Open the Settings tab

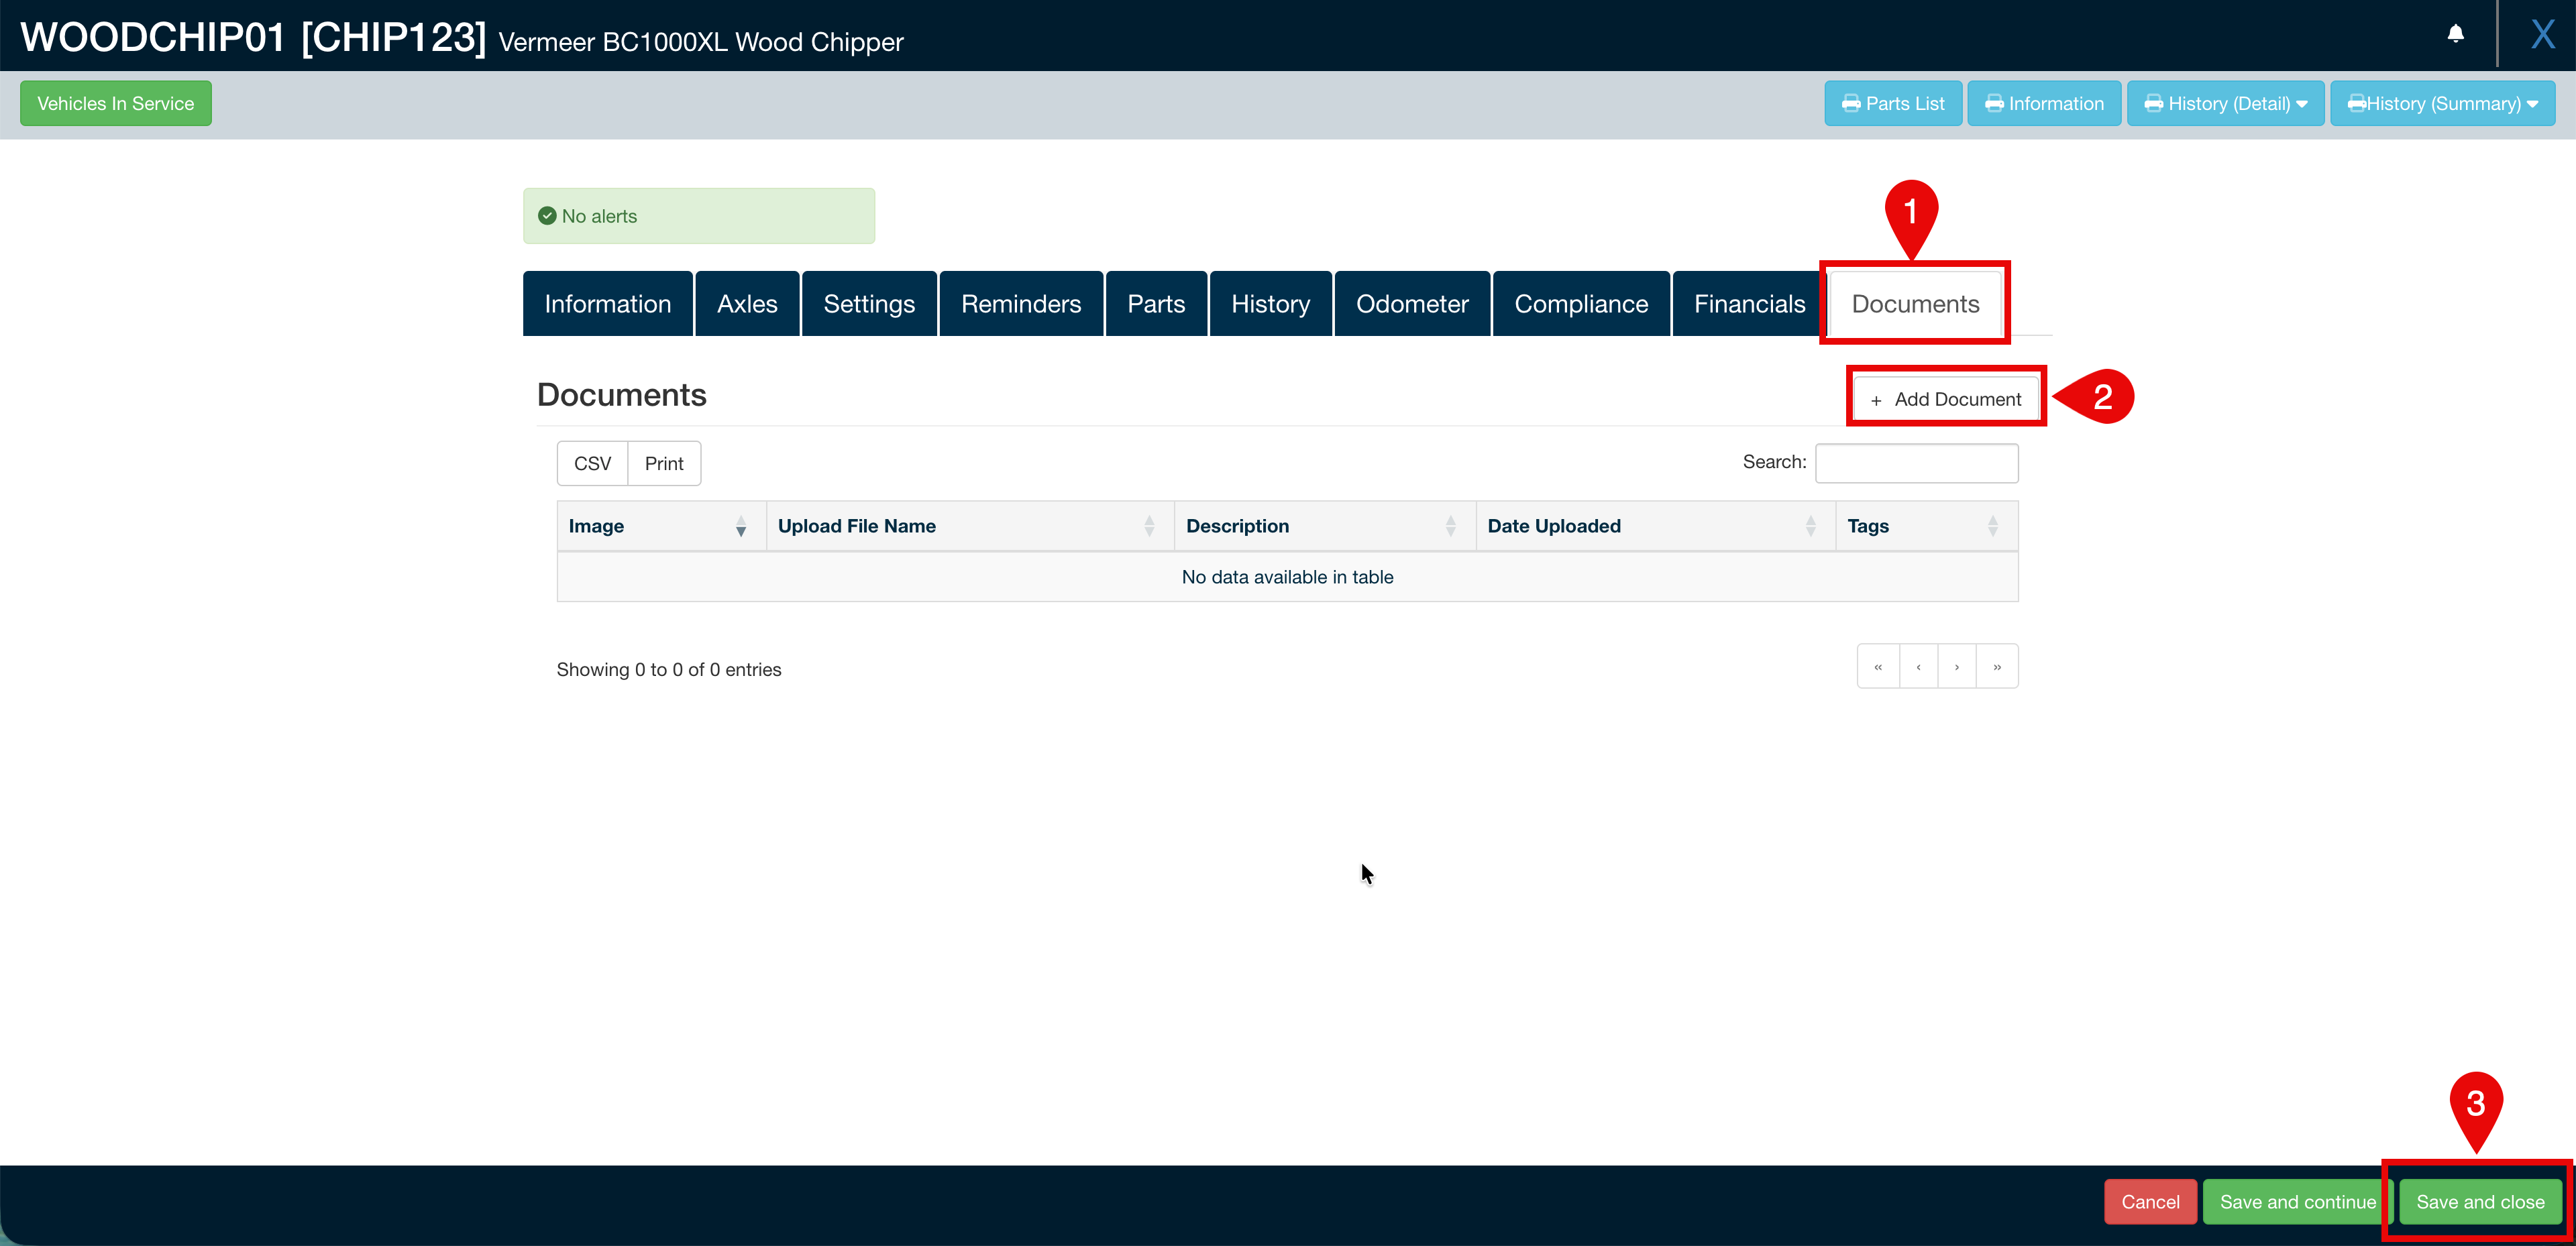point(869,304)
